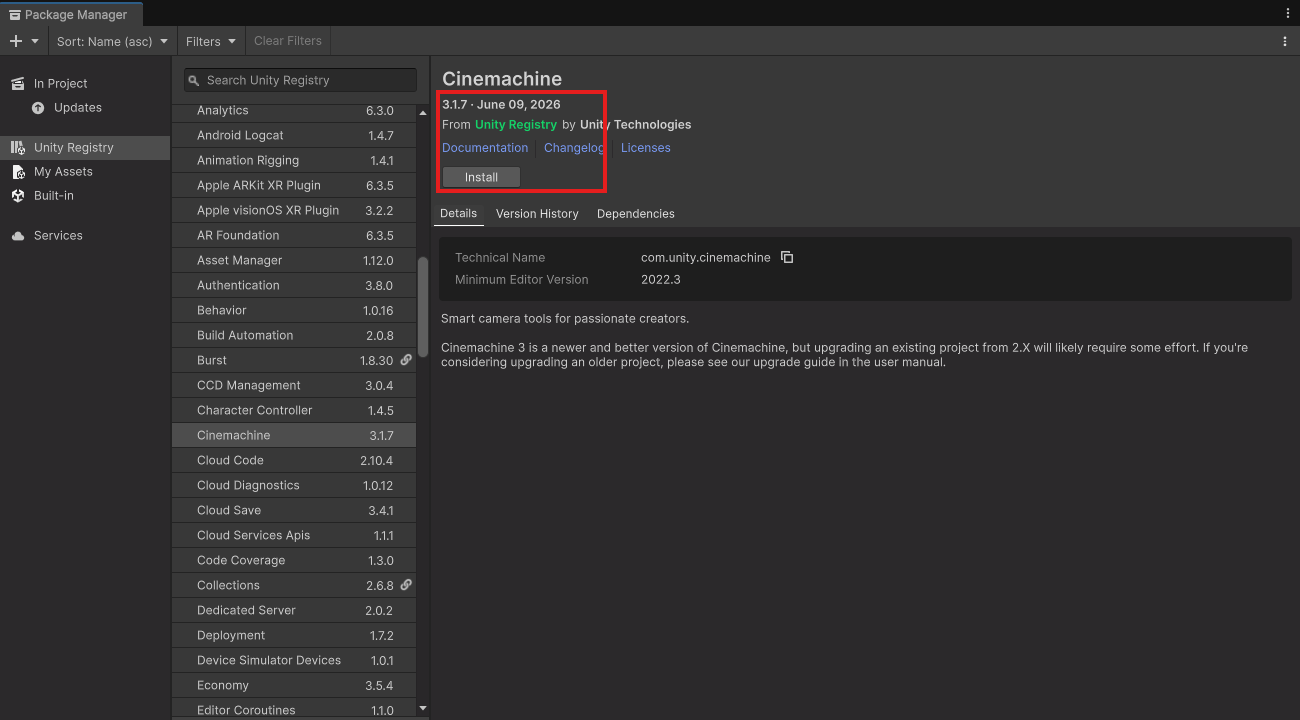Screen dimensions: 1300x720
Task: Switch to the Version History tab
Action: 537,213
